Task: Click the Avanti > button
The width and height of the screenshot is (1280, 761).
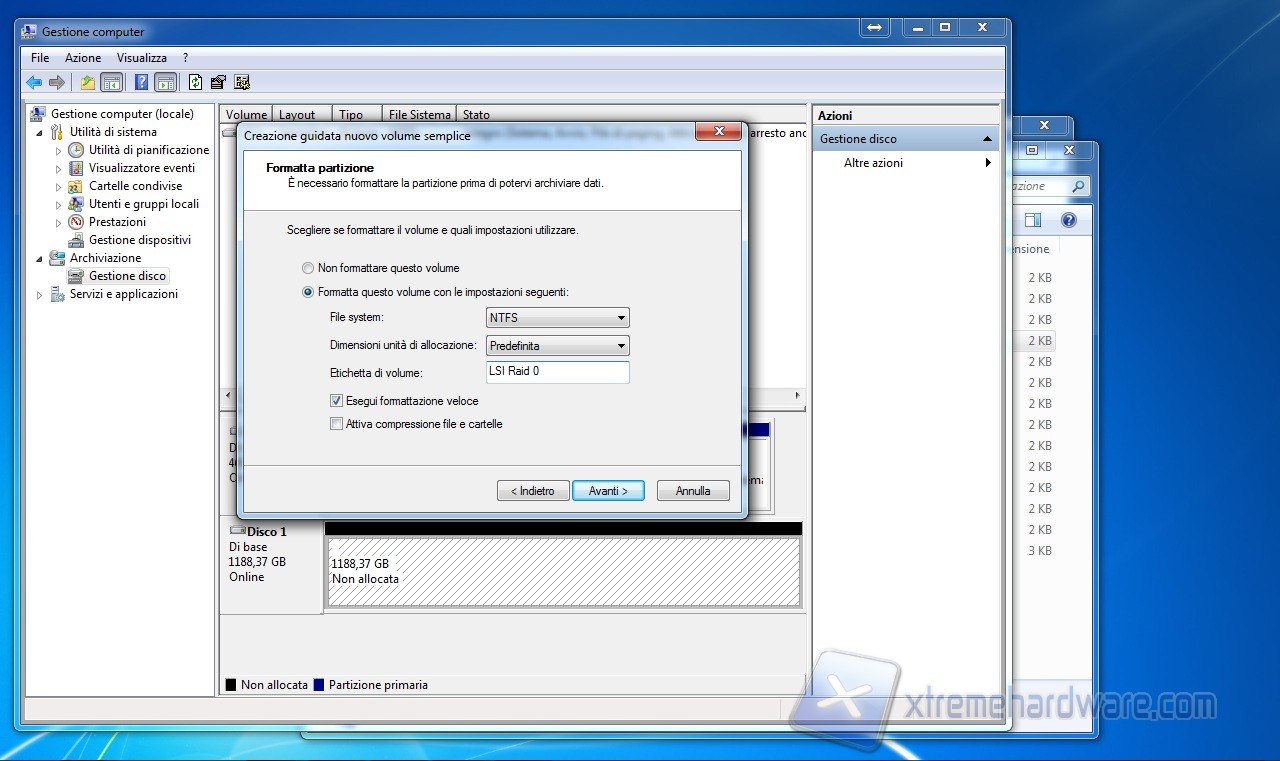Action: coord(608,491)
